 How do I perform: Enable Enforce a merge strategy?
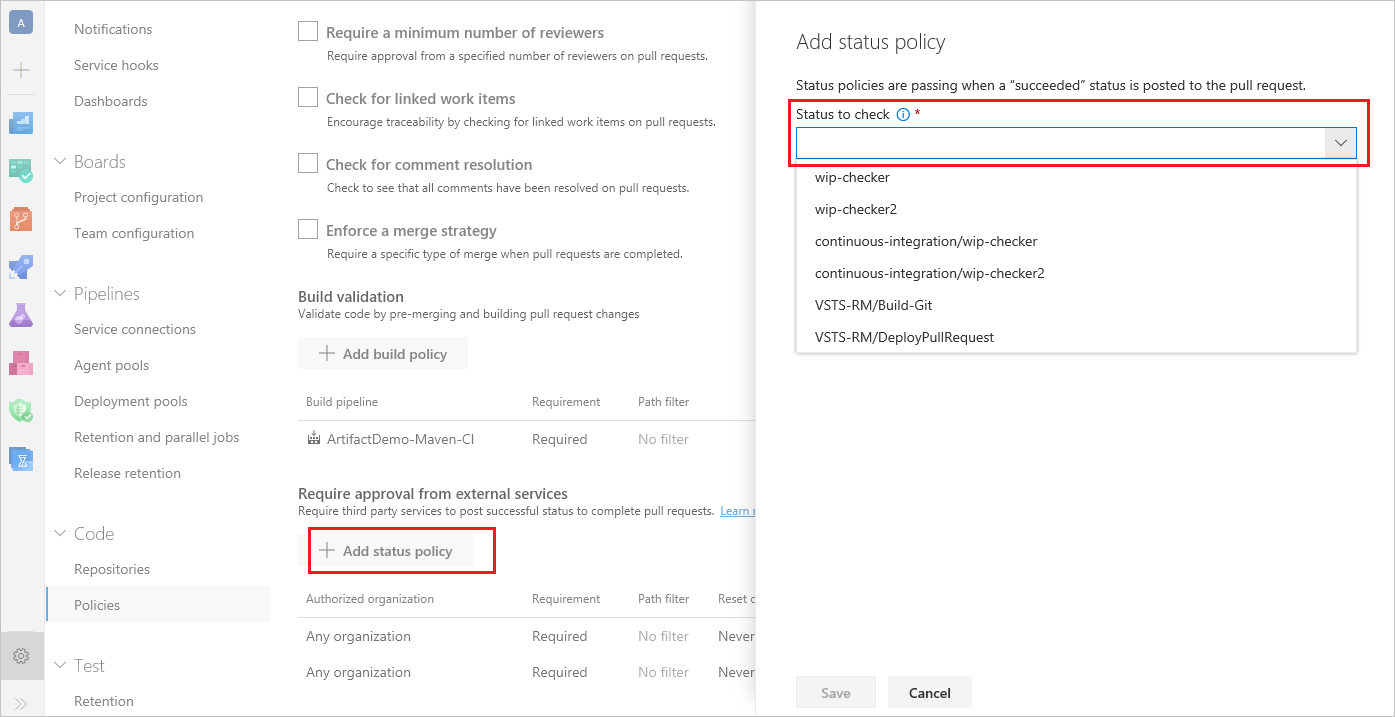[308, 229]
